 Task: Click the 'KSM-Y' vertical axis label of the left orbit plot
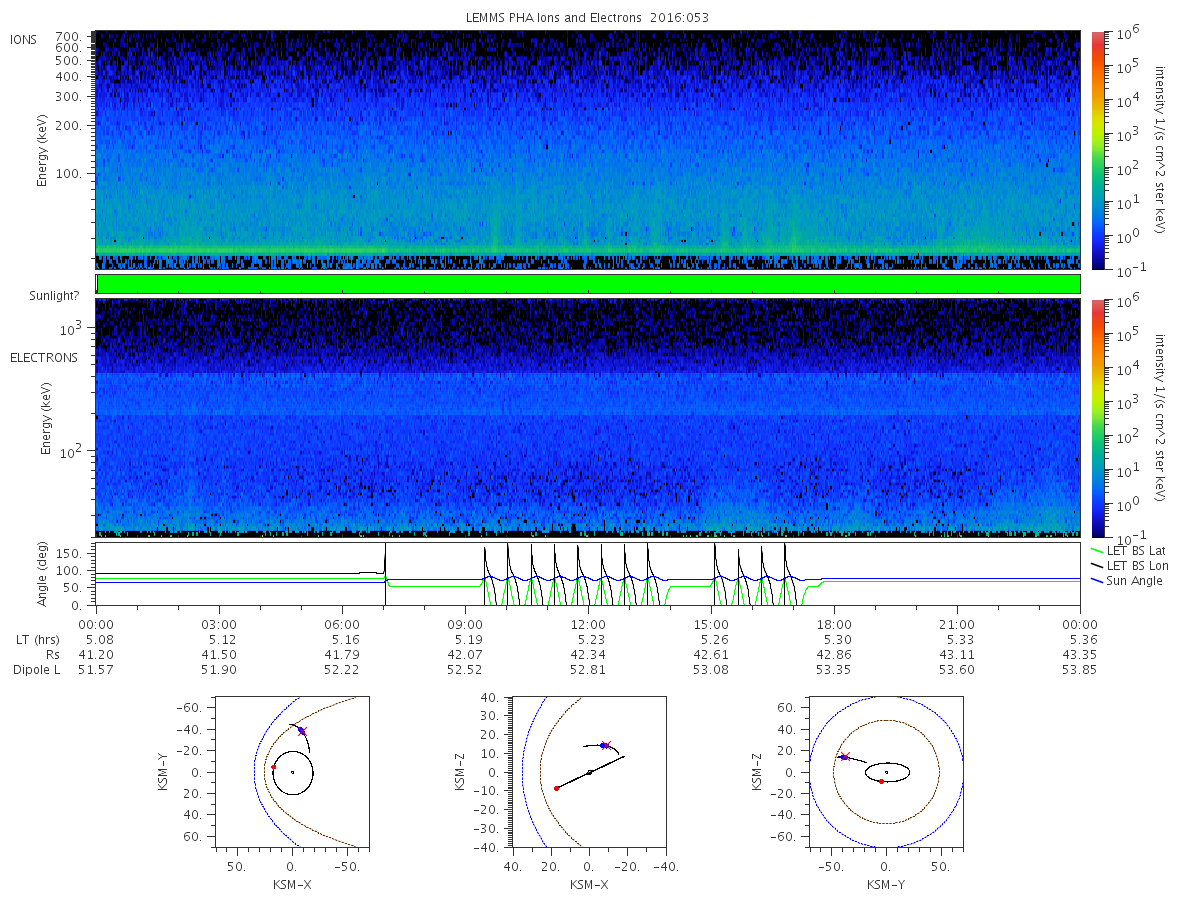click(161, 772)
